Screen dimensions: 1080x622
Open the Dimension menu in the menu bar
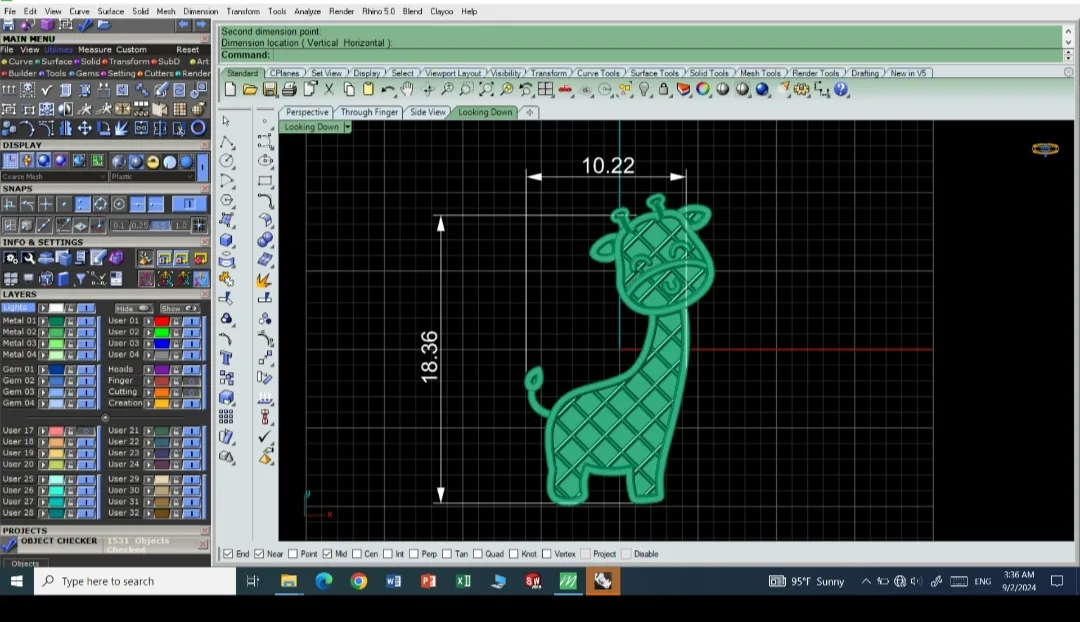pyautogui.click(x=200, y=11)
